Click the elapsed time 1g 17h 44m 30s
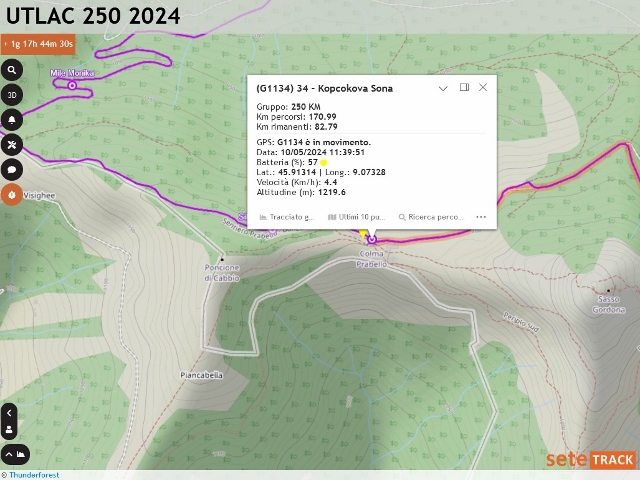Viewport: 640px width, 480px height. click(38, 44)
